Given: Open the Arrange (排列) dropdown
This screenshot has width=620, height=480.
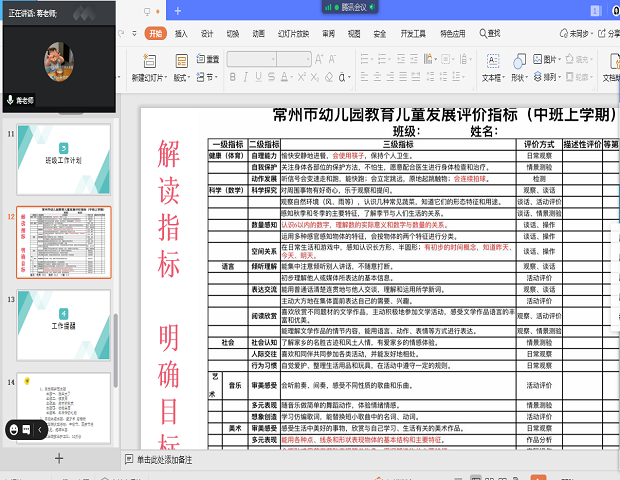Looking at the screenshot, I should click(548, 77).
